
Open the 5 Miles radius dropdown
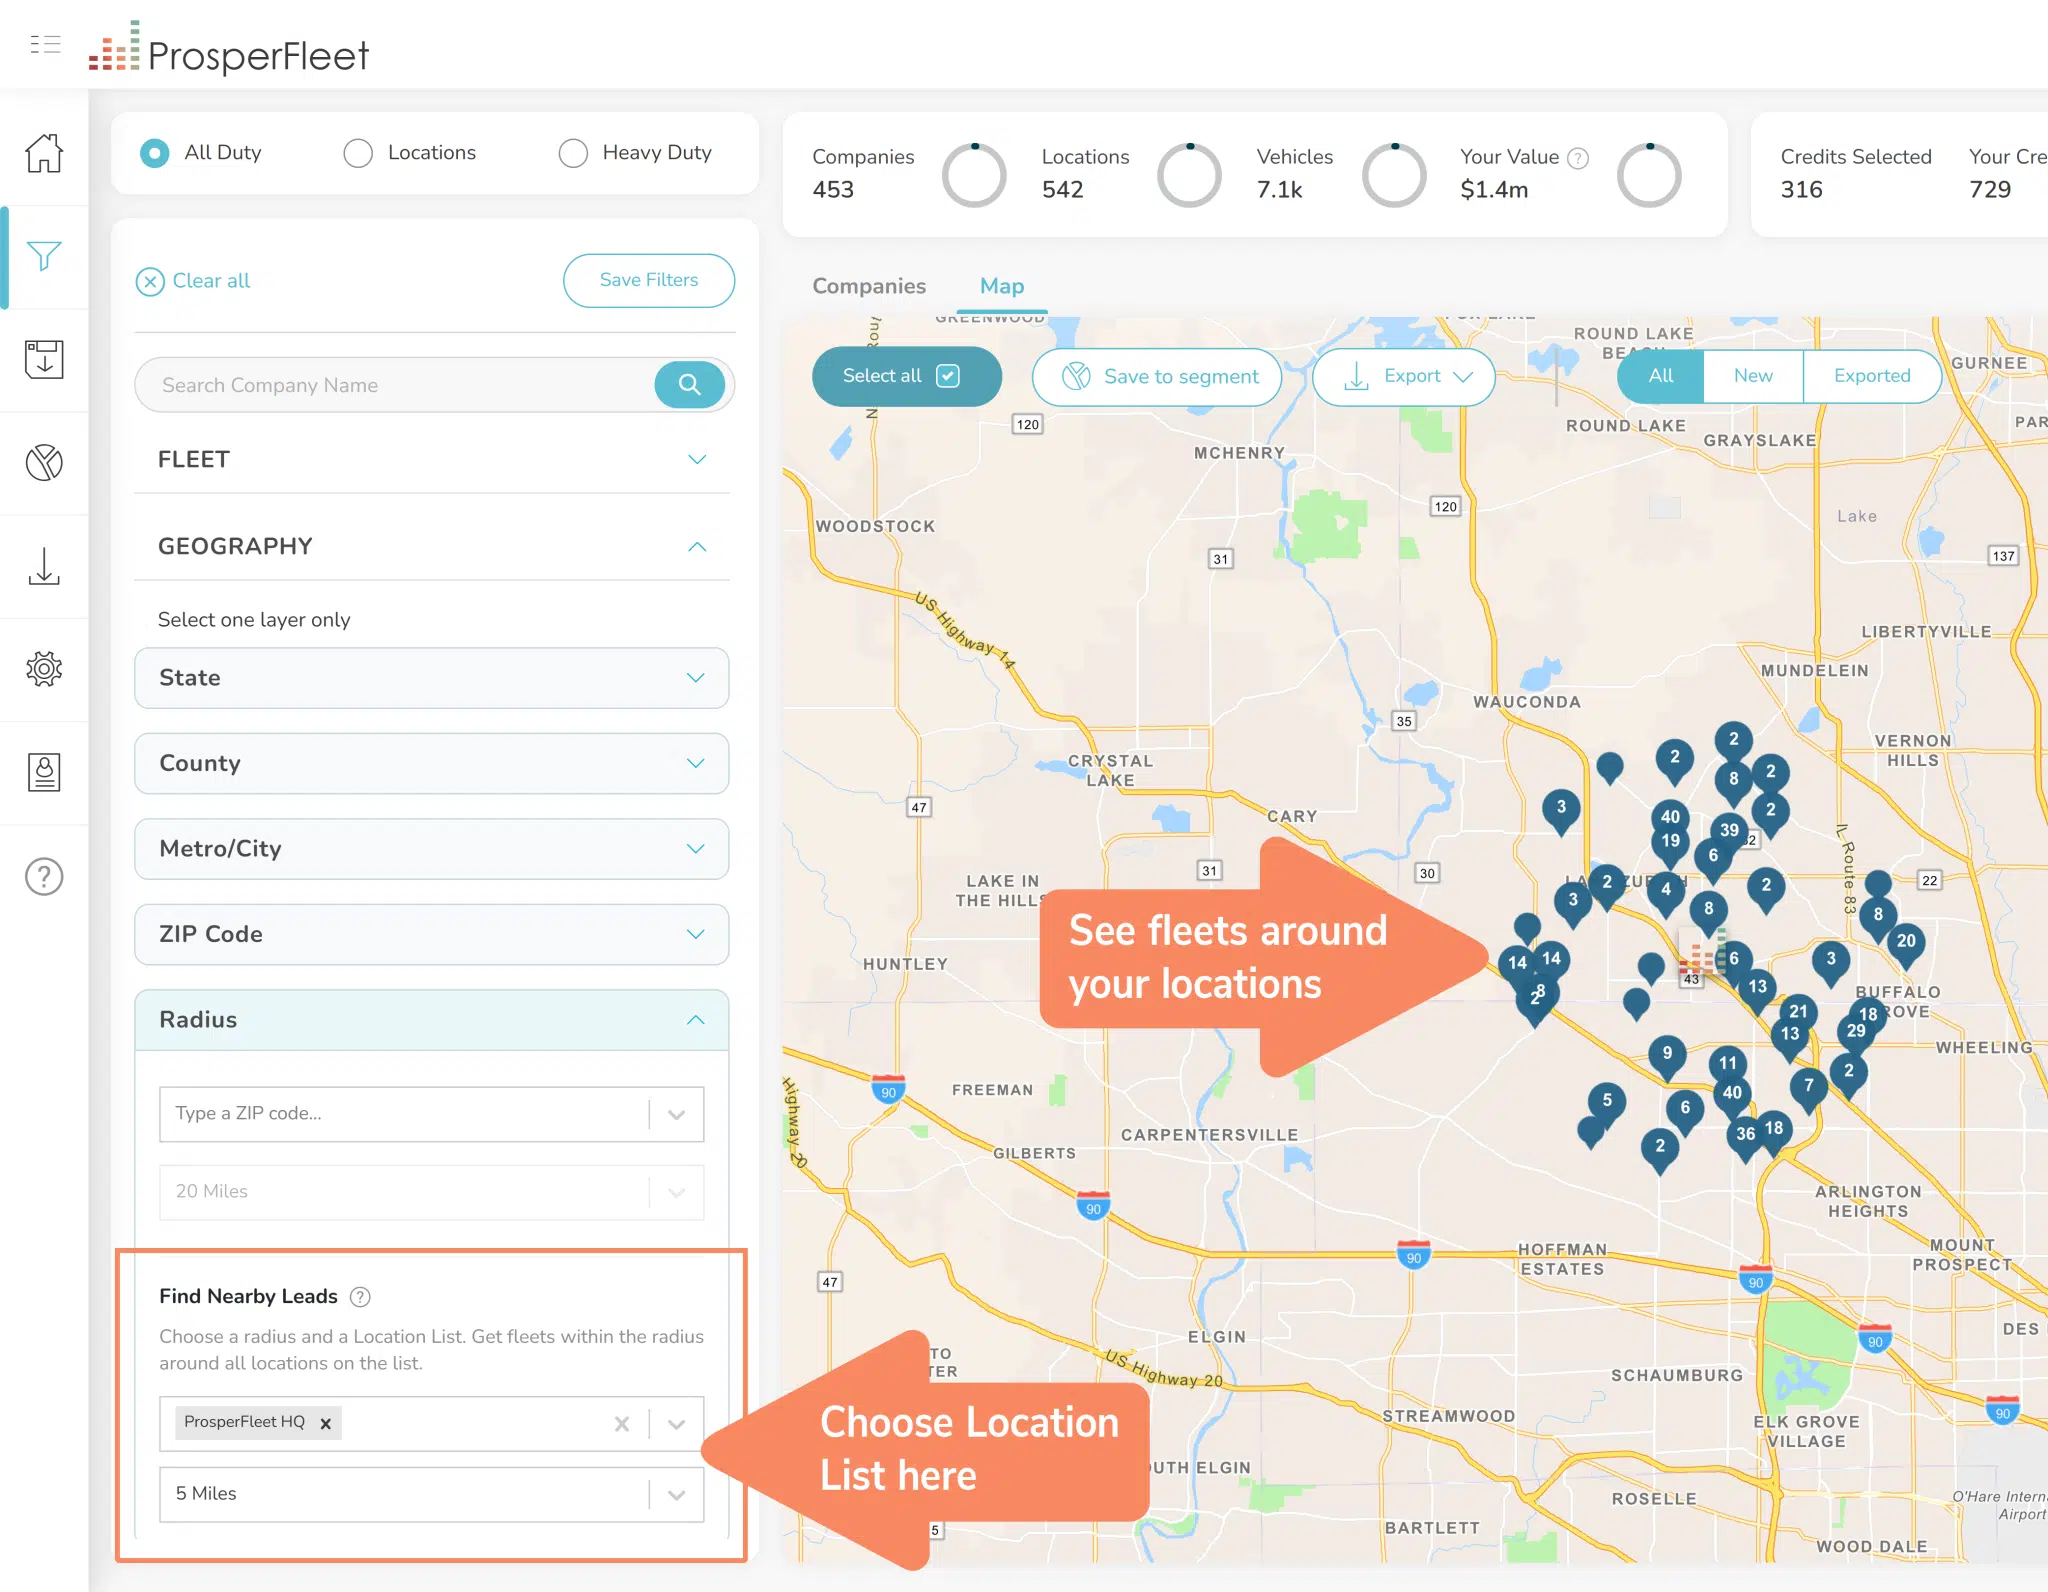point(432,1494)
